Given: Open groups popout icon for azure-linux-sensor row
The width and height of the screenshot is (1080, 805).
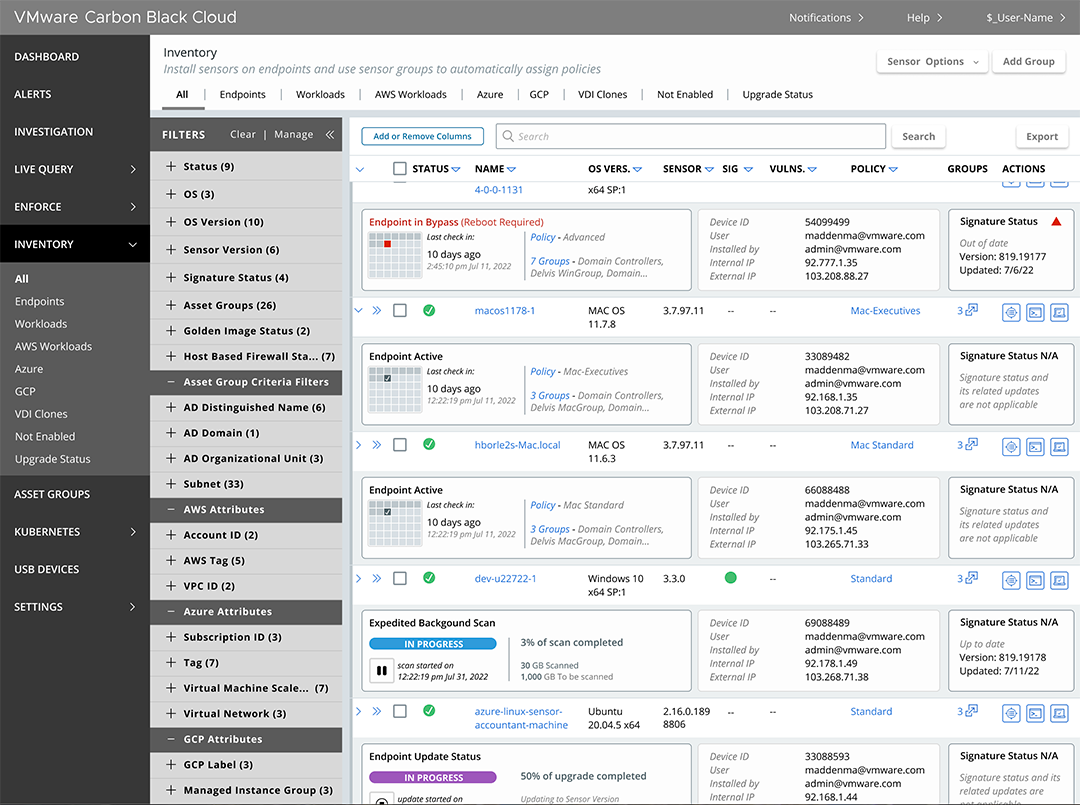Looking at the screenshot, I should 971,711.
